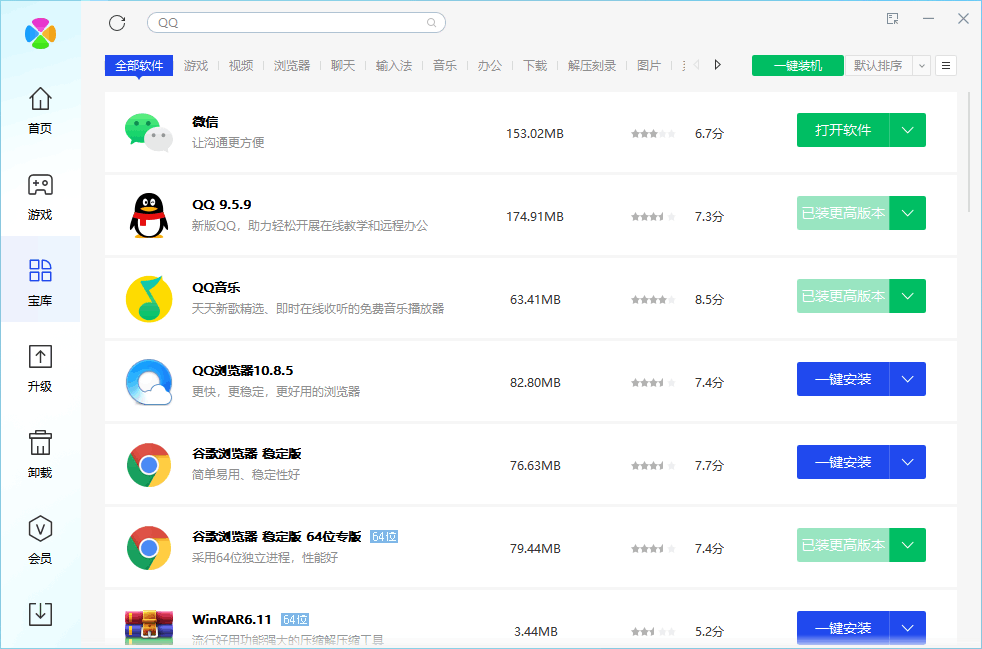Expand dropdown arrow beside 打开软件 for 微信
This screenshot has height=649, width=982.
(907, 130)
